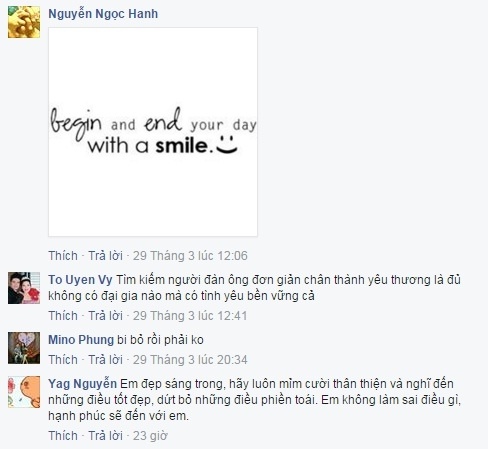Reply to Nguyễn Ngọc Hanh's comment via Trả lời
488x449 pixels.
click(x=105, y=256)
